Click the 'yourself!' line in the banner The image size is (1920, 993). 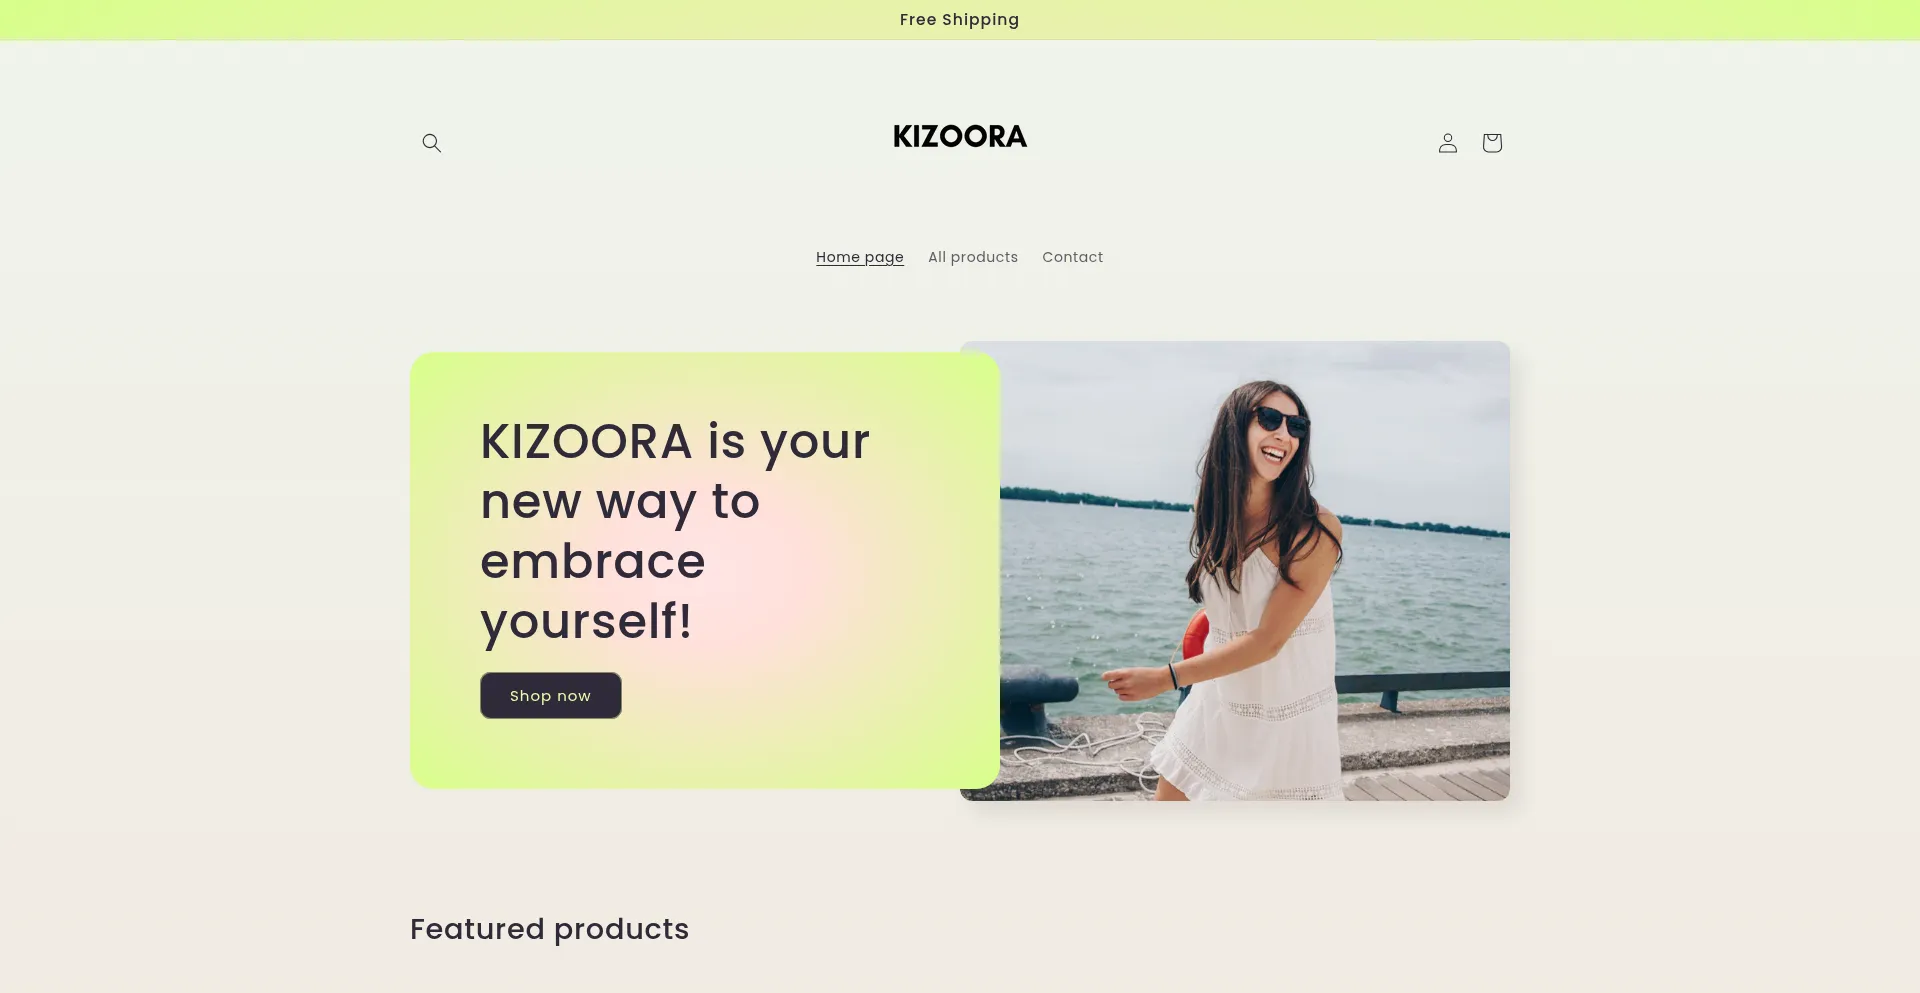coord(586,622)
